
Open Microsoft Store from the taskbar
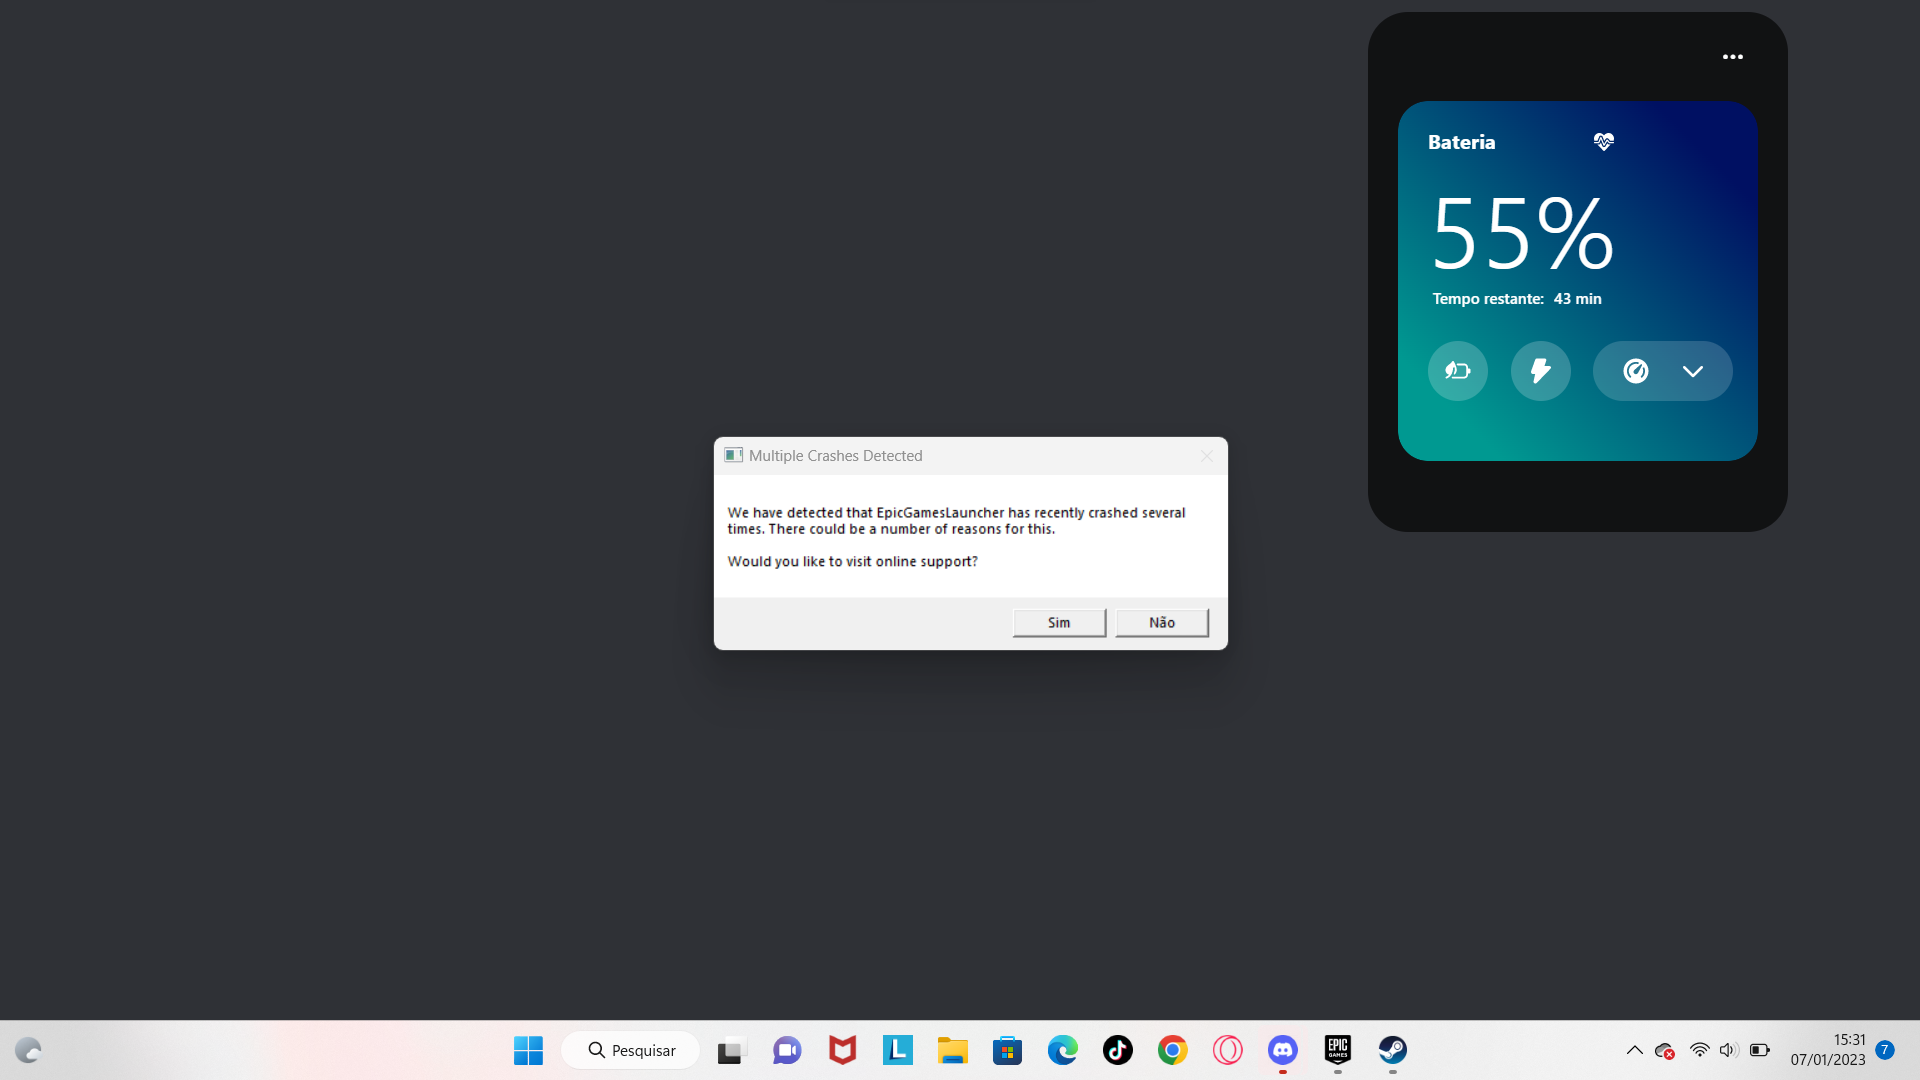[1007, 1050]
